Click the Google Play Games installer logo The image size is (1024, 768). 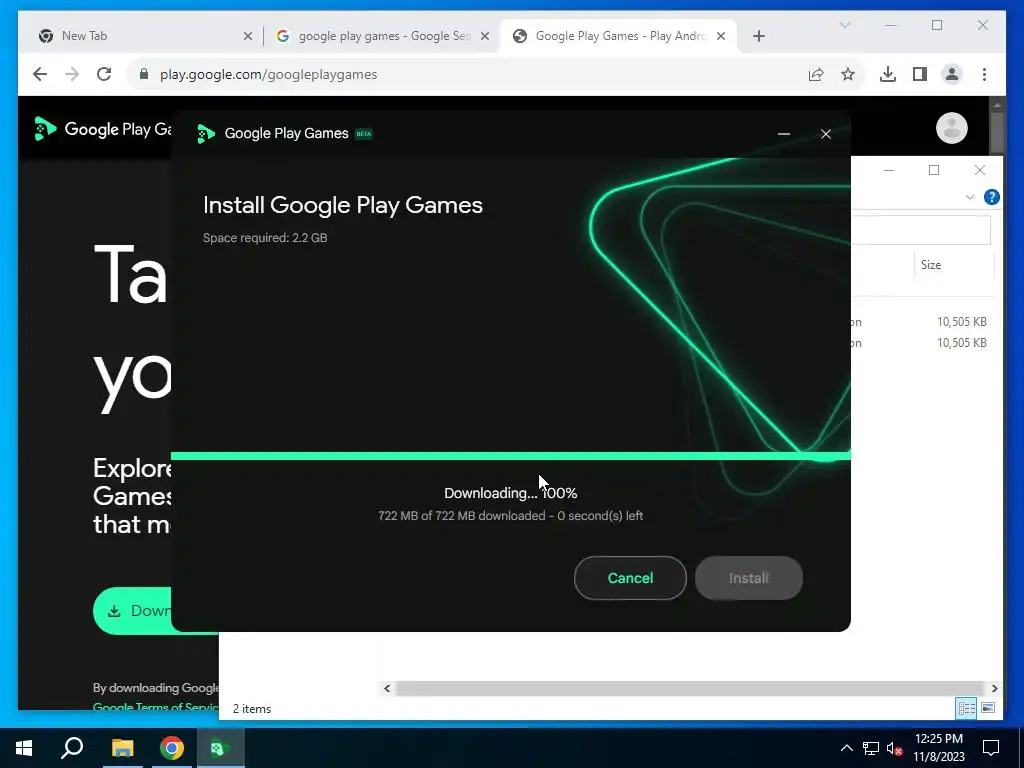point(206,134)
